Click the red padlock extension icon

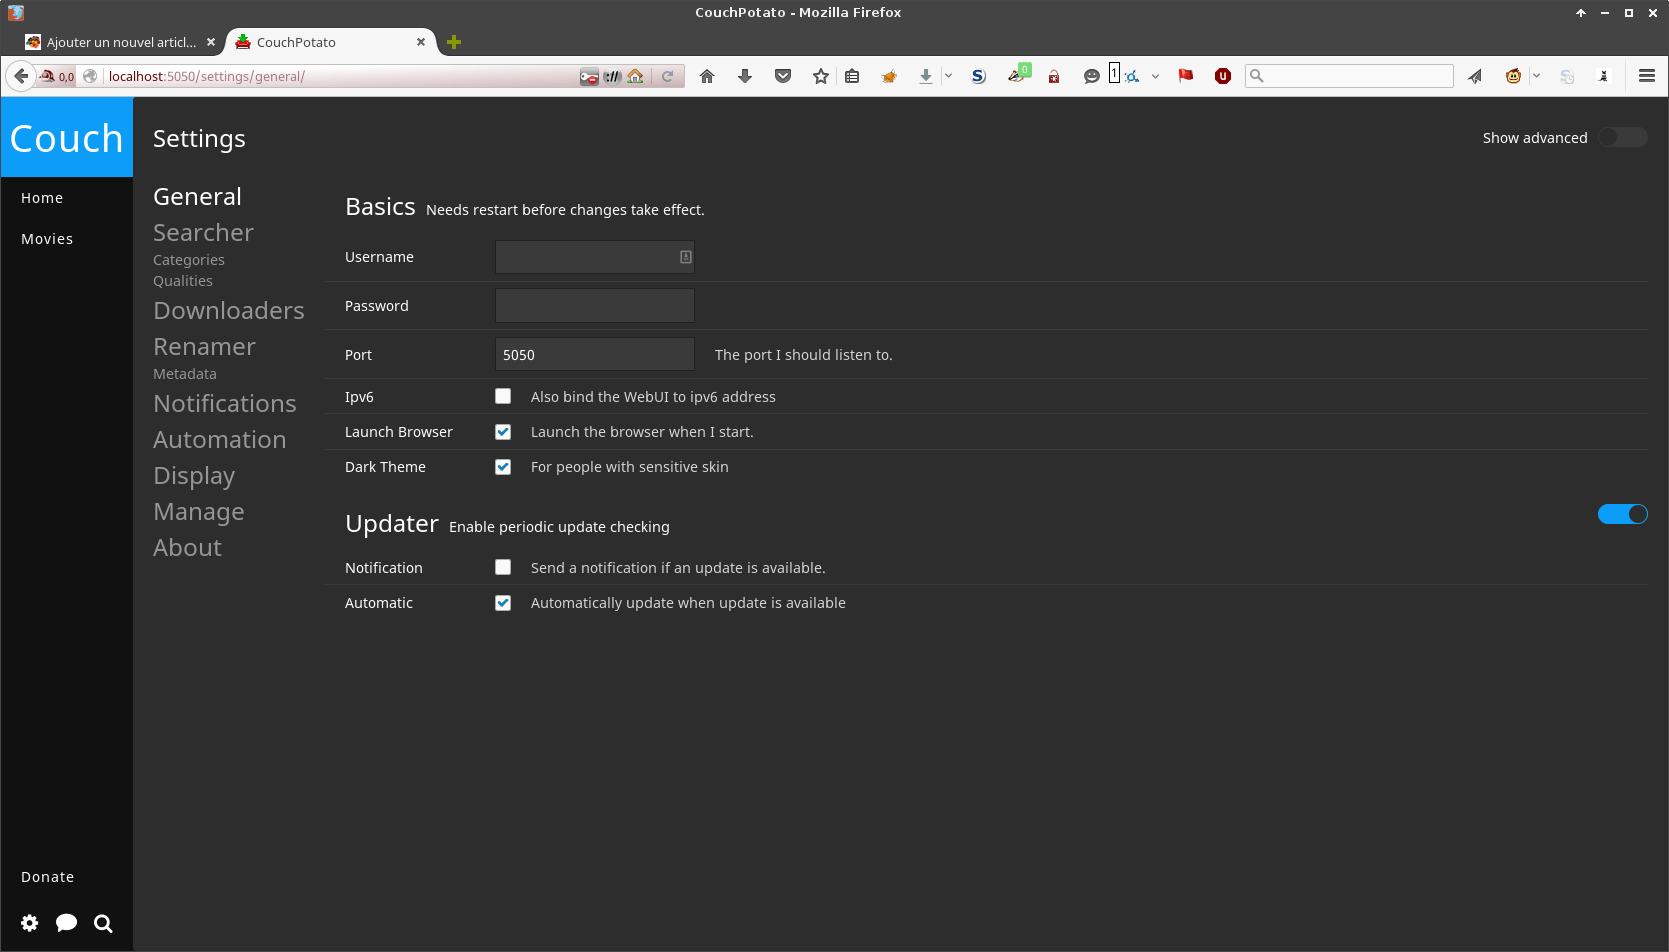click(1054, 76)
